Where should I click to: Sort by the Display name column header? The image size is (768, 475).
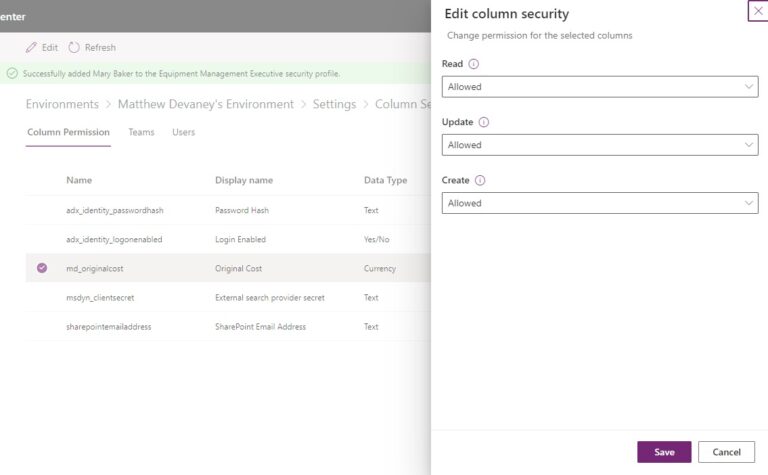244,180
